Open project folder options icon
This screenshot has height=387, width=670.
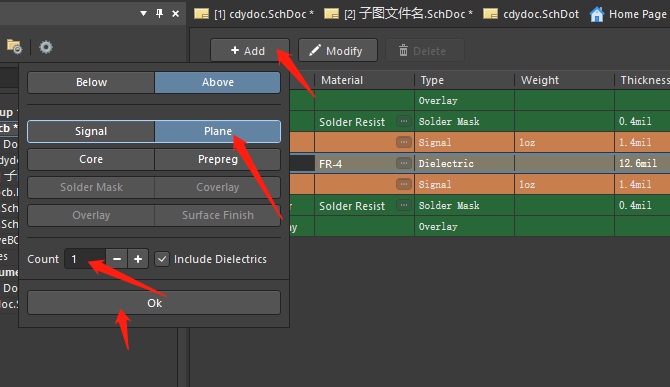click(14, 47)
